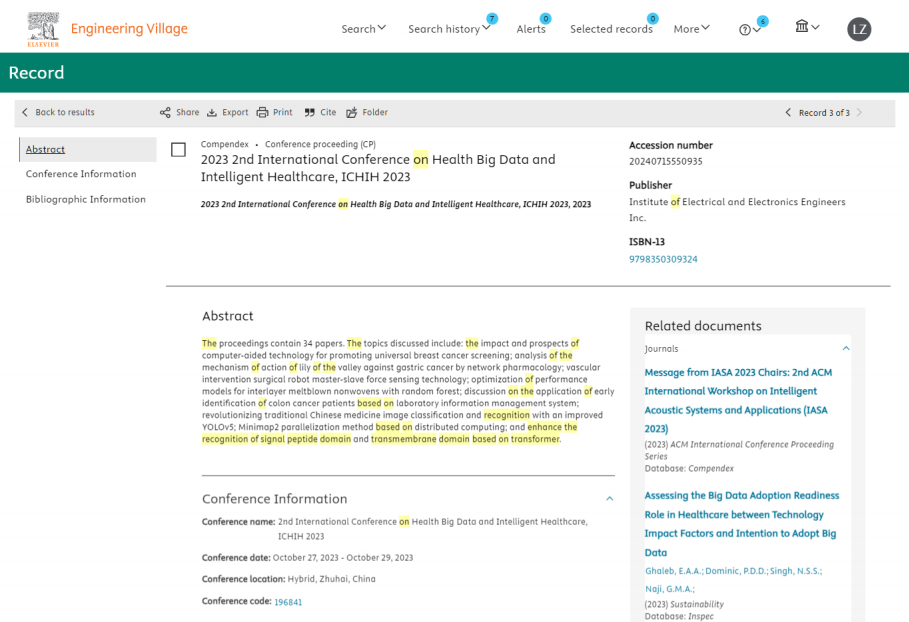Open author link Dominic, P.D.D.
The height and width of the screenshot is (622, 909).
736,571
